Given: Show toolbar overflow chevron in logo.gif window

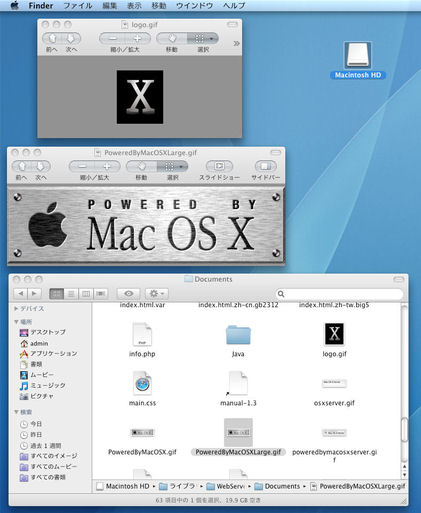Looking at the screenshot, I should [x=236, y=43].
